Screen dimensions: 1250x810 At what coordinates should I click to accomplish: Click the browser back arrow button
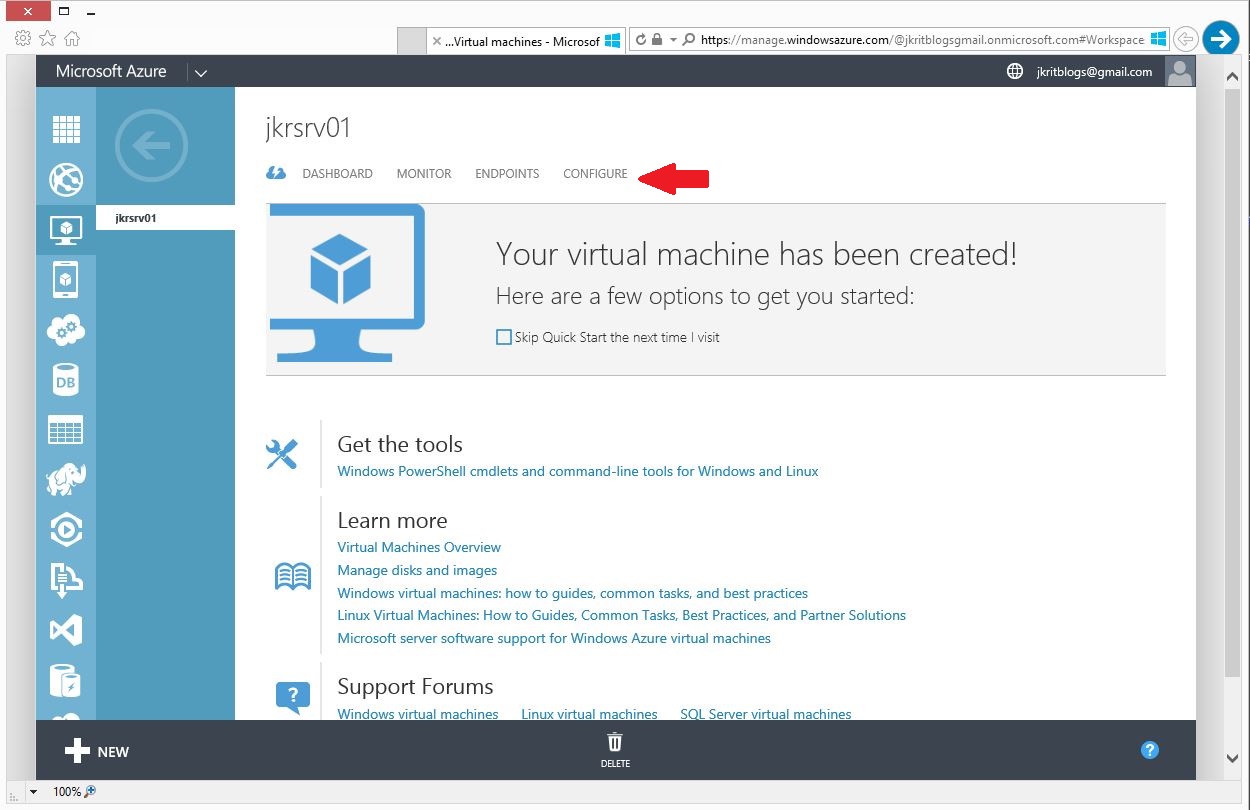click(1186, 39)
